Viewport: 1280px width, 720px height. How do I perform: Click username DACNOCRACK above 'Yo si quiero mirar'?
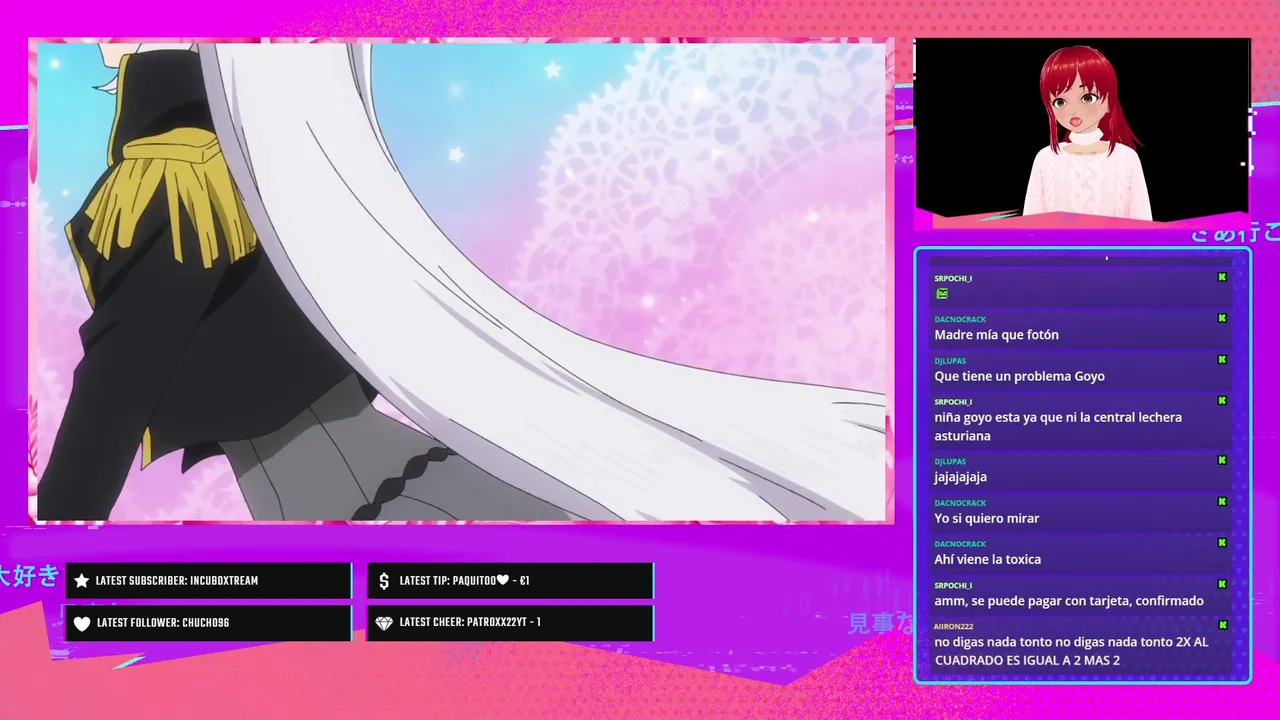(960, 503)
